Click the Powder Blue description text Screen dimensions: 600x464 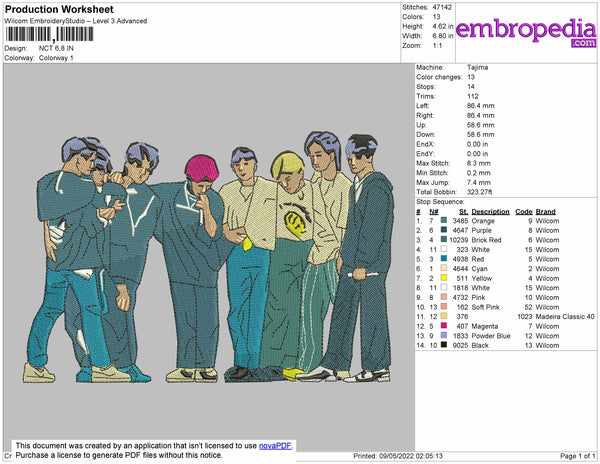click(491, 336)
